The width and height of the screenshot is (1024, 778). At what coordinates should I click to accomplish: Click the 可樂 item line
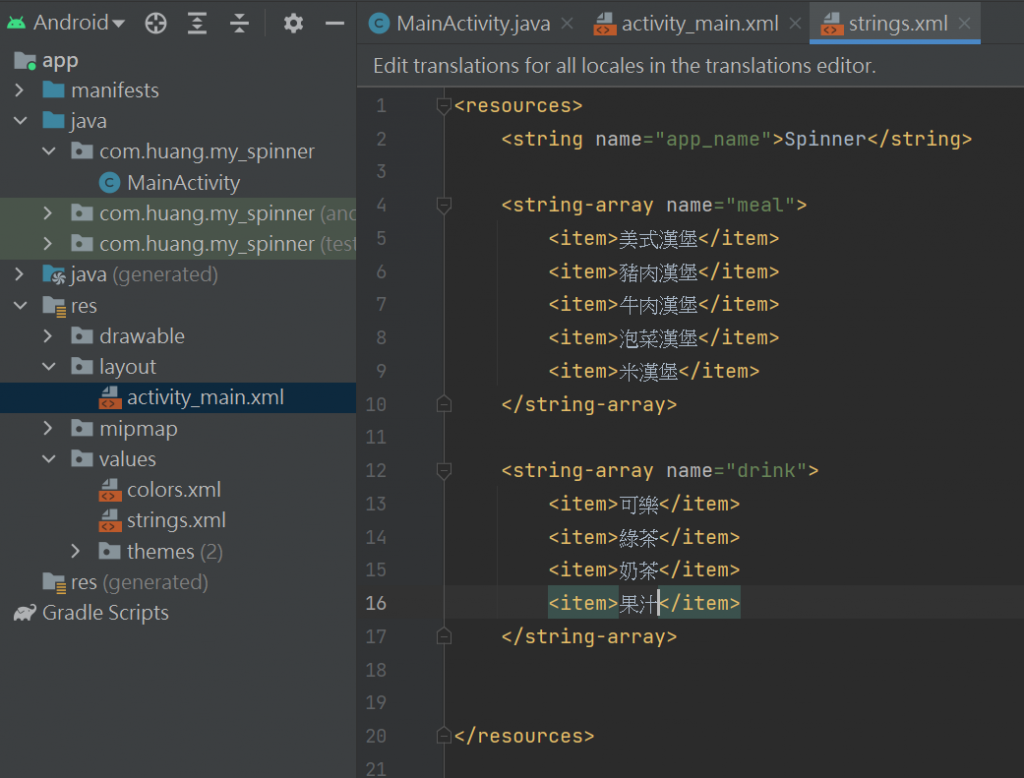coord(644,504)
